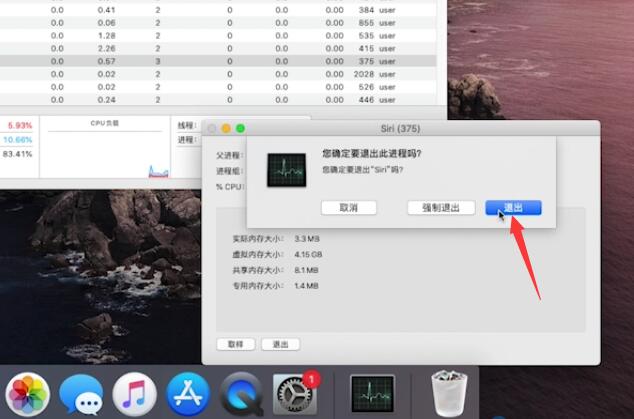Screen dimensions: 634x419
Task: Click the Activity Monitor icon in quit dialog
Action: (287, 170)
